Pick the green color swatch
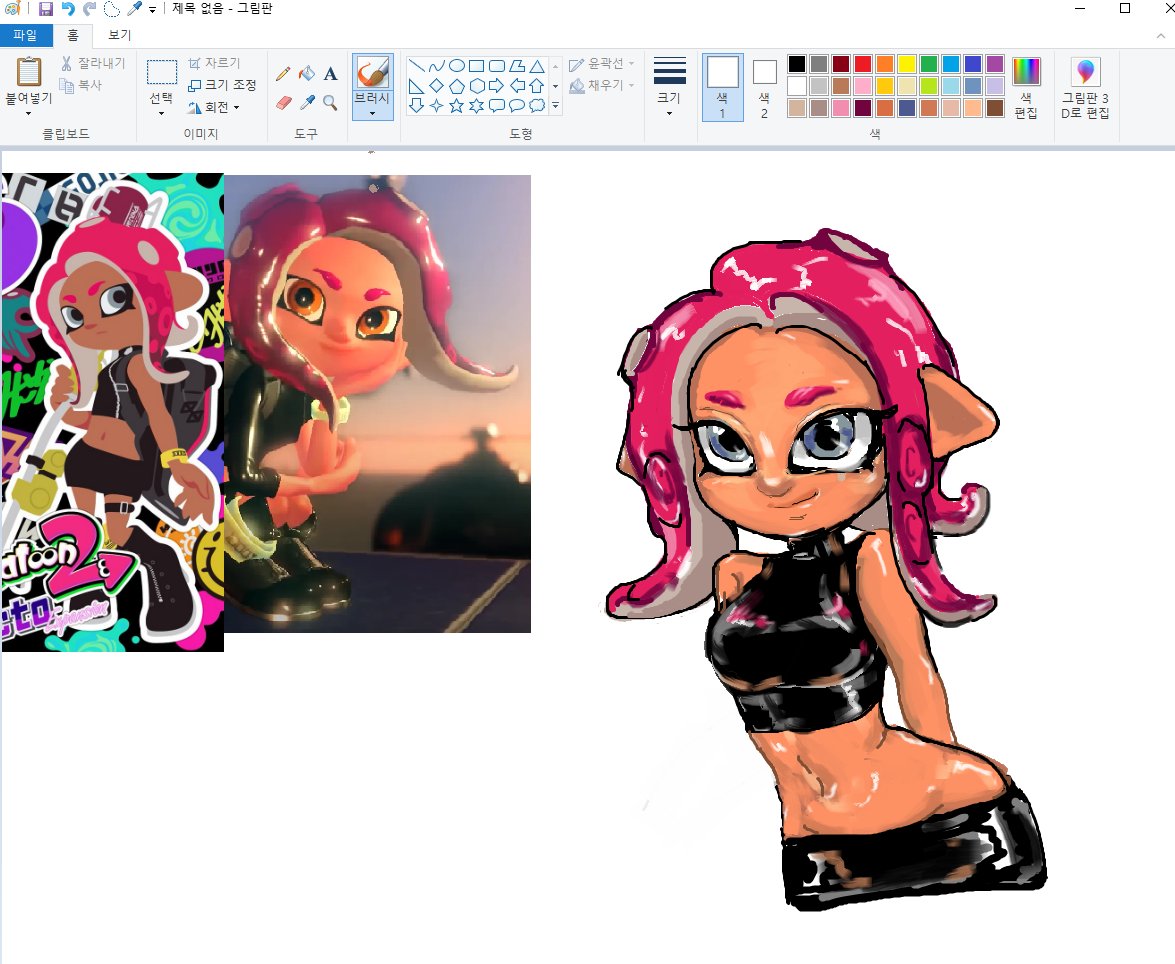Screen dimensions: 1175x964 [928, 64]
